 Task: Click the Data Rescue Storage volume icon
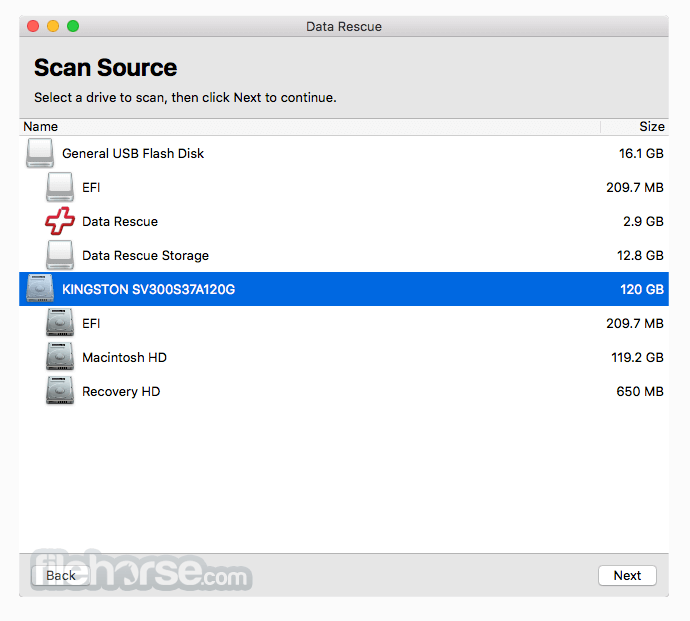click(x=60, y=255)
